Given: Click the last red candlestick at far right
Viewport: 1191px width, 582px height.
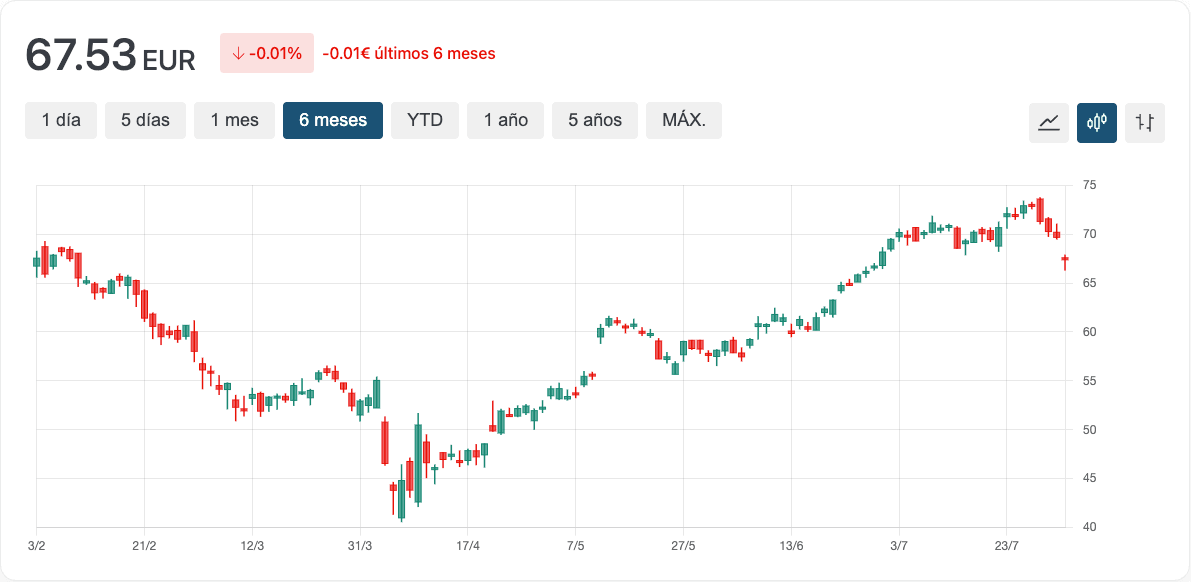Looking at the screenshot, I should (1065, 259).
